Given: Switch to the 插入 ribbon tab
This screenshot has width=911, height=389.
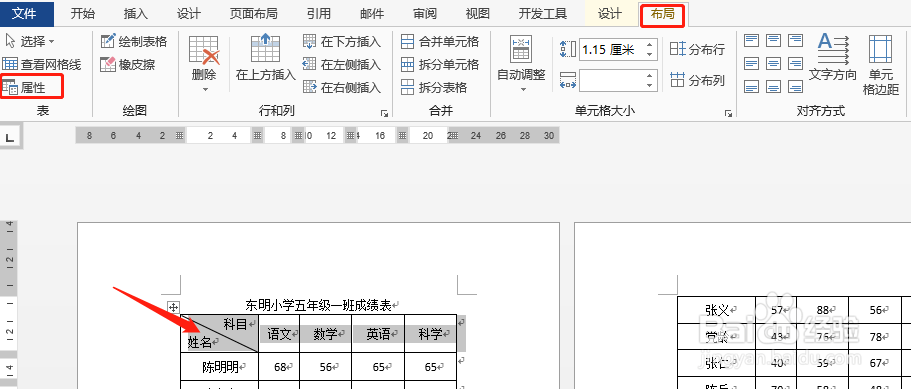Looking at the screenshot, I should 136,14.
